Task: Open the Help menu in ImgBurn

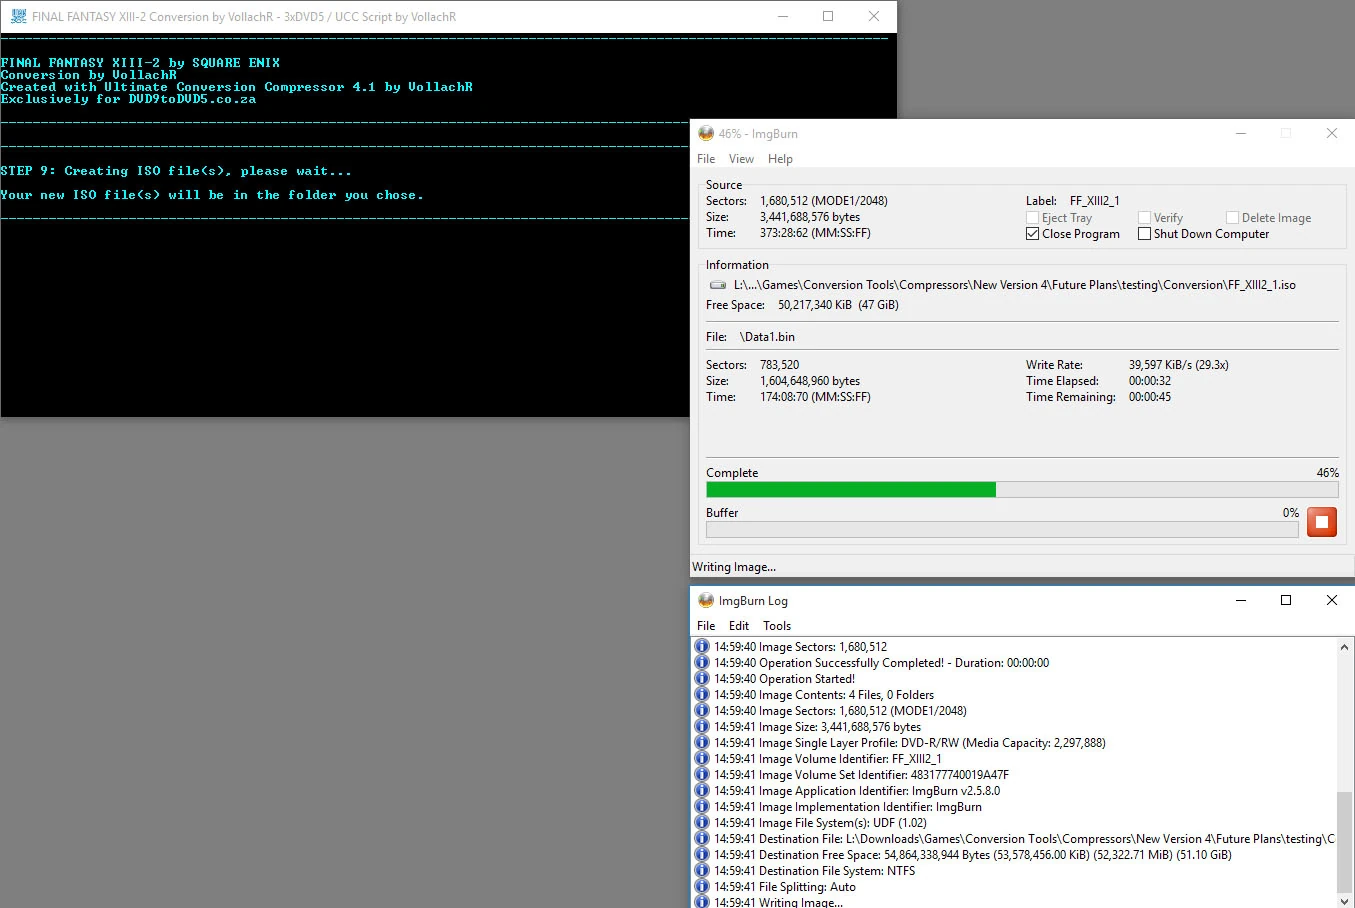Action: (780, 159)
